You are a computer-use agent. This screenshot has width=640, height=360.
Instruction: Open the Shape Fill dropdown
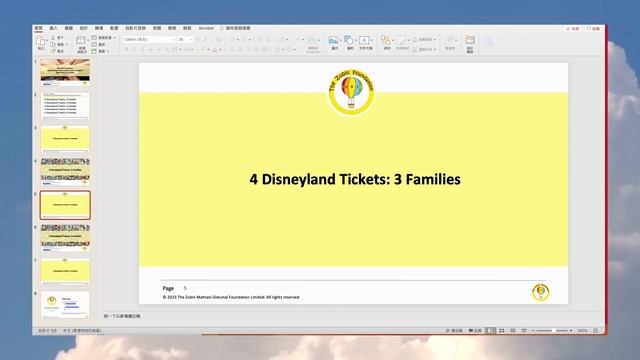424,40
